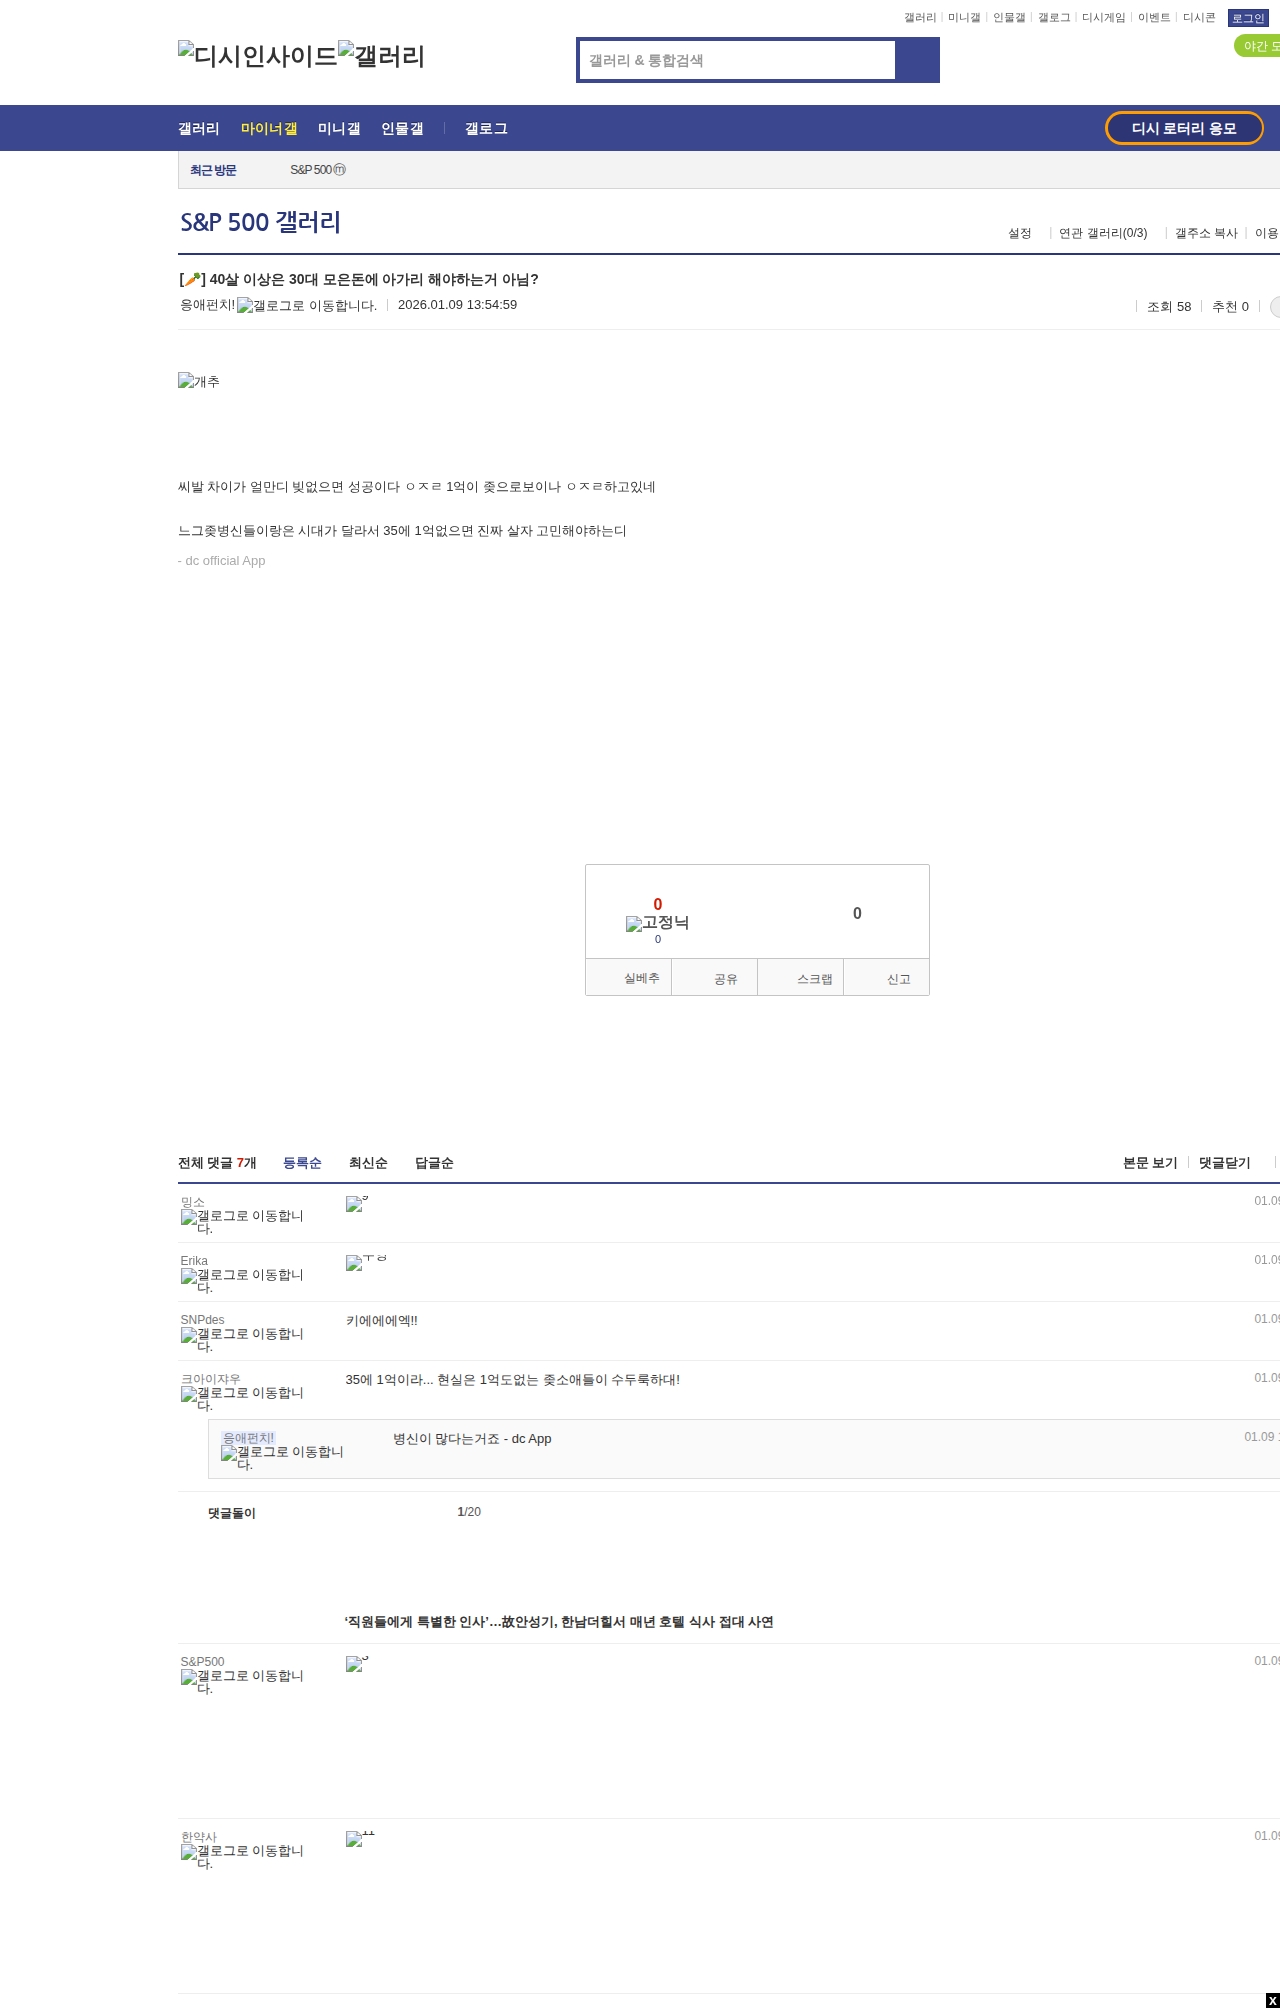The height and width of the screenshot is (2008, 1280).
Task: Click the 1/20 page indicator
Action: click(x=469, y=1512)
